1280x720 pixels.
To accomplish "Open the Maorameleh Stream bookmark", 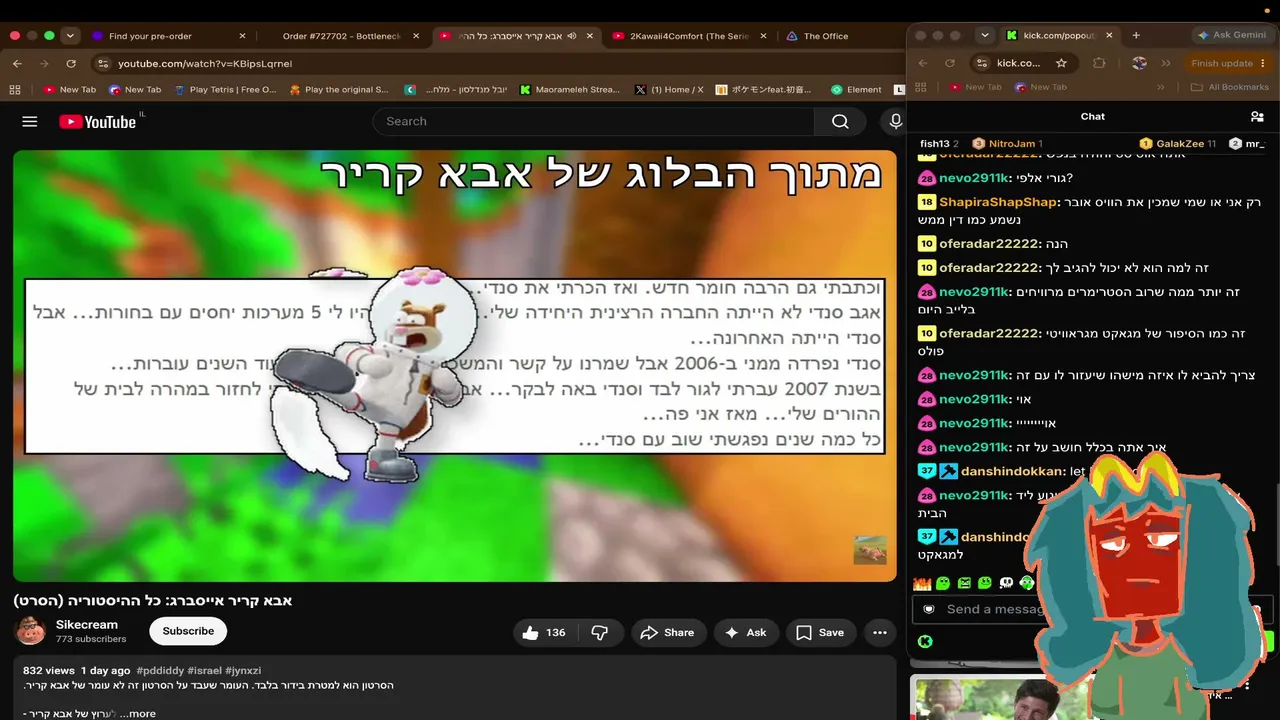I will tap(570, 89).
